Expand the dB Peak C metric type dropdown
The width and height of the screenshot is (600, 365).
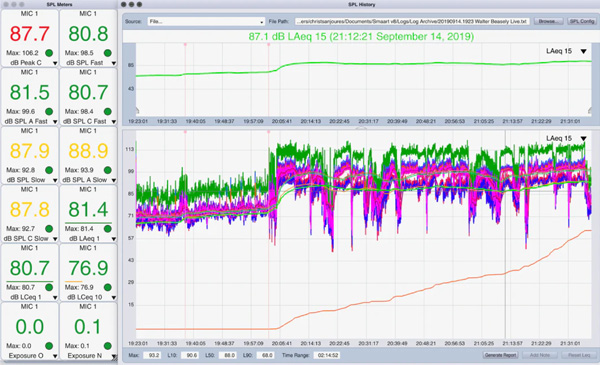(x=55, y=63)
